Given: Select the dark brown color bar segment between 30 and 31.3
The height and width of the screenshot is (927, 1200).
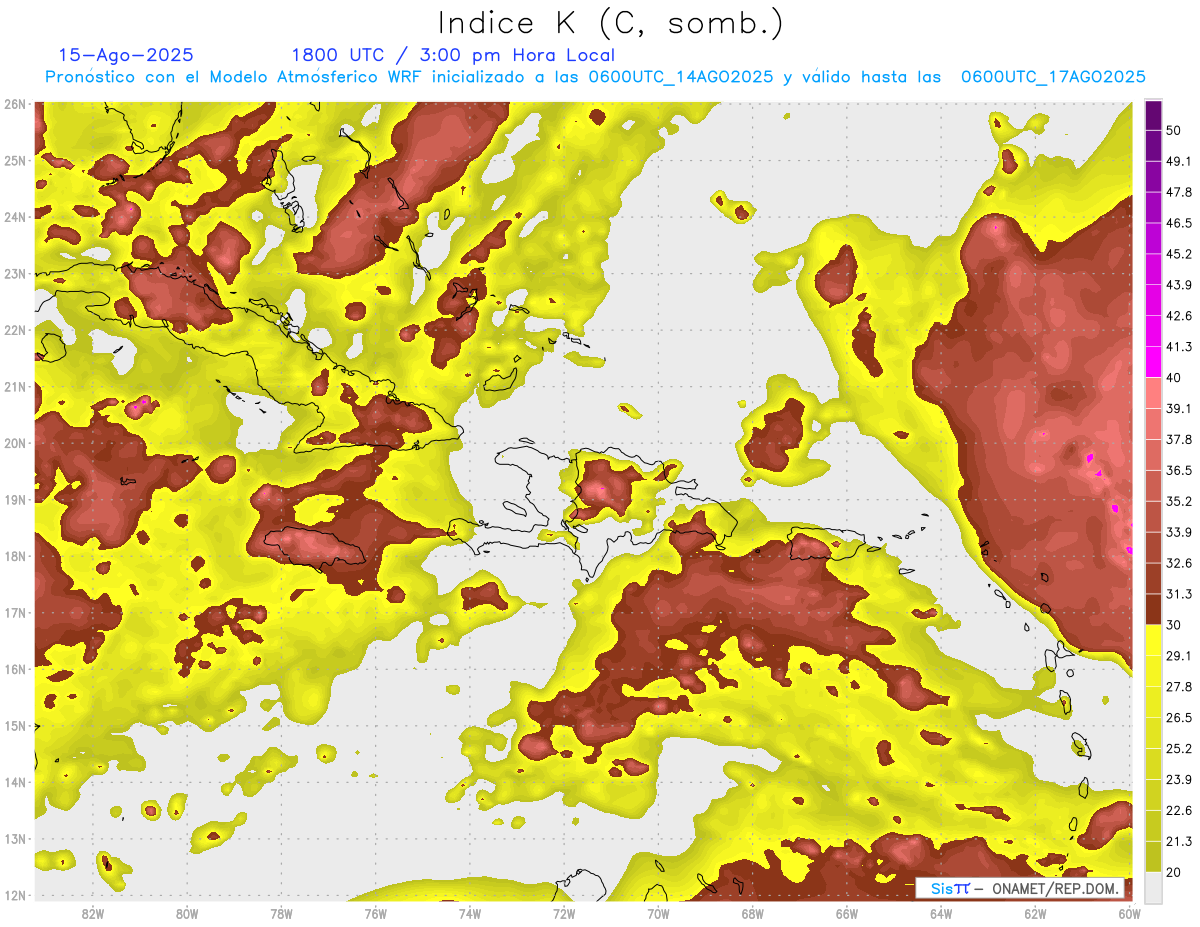Looking at the screenshot, I should click(x=1153, y=609).
